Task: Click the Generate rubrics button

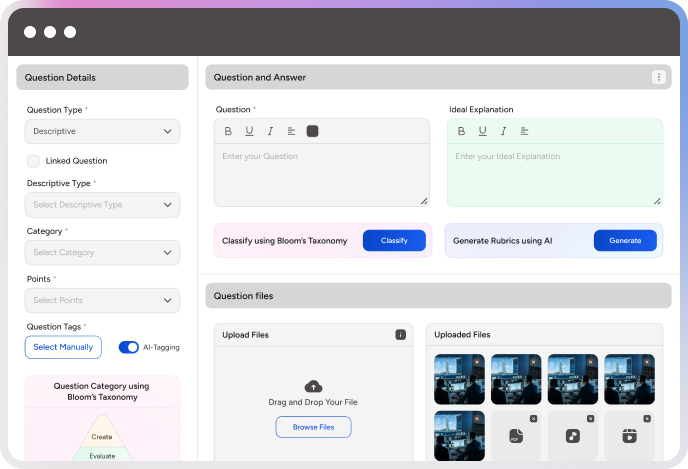Action: [625, 241]
